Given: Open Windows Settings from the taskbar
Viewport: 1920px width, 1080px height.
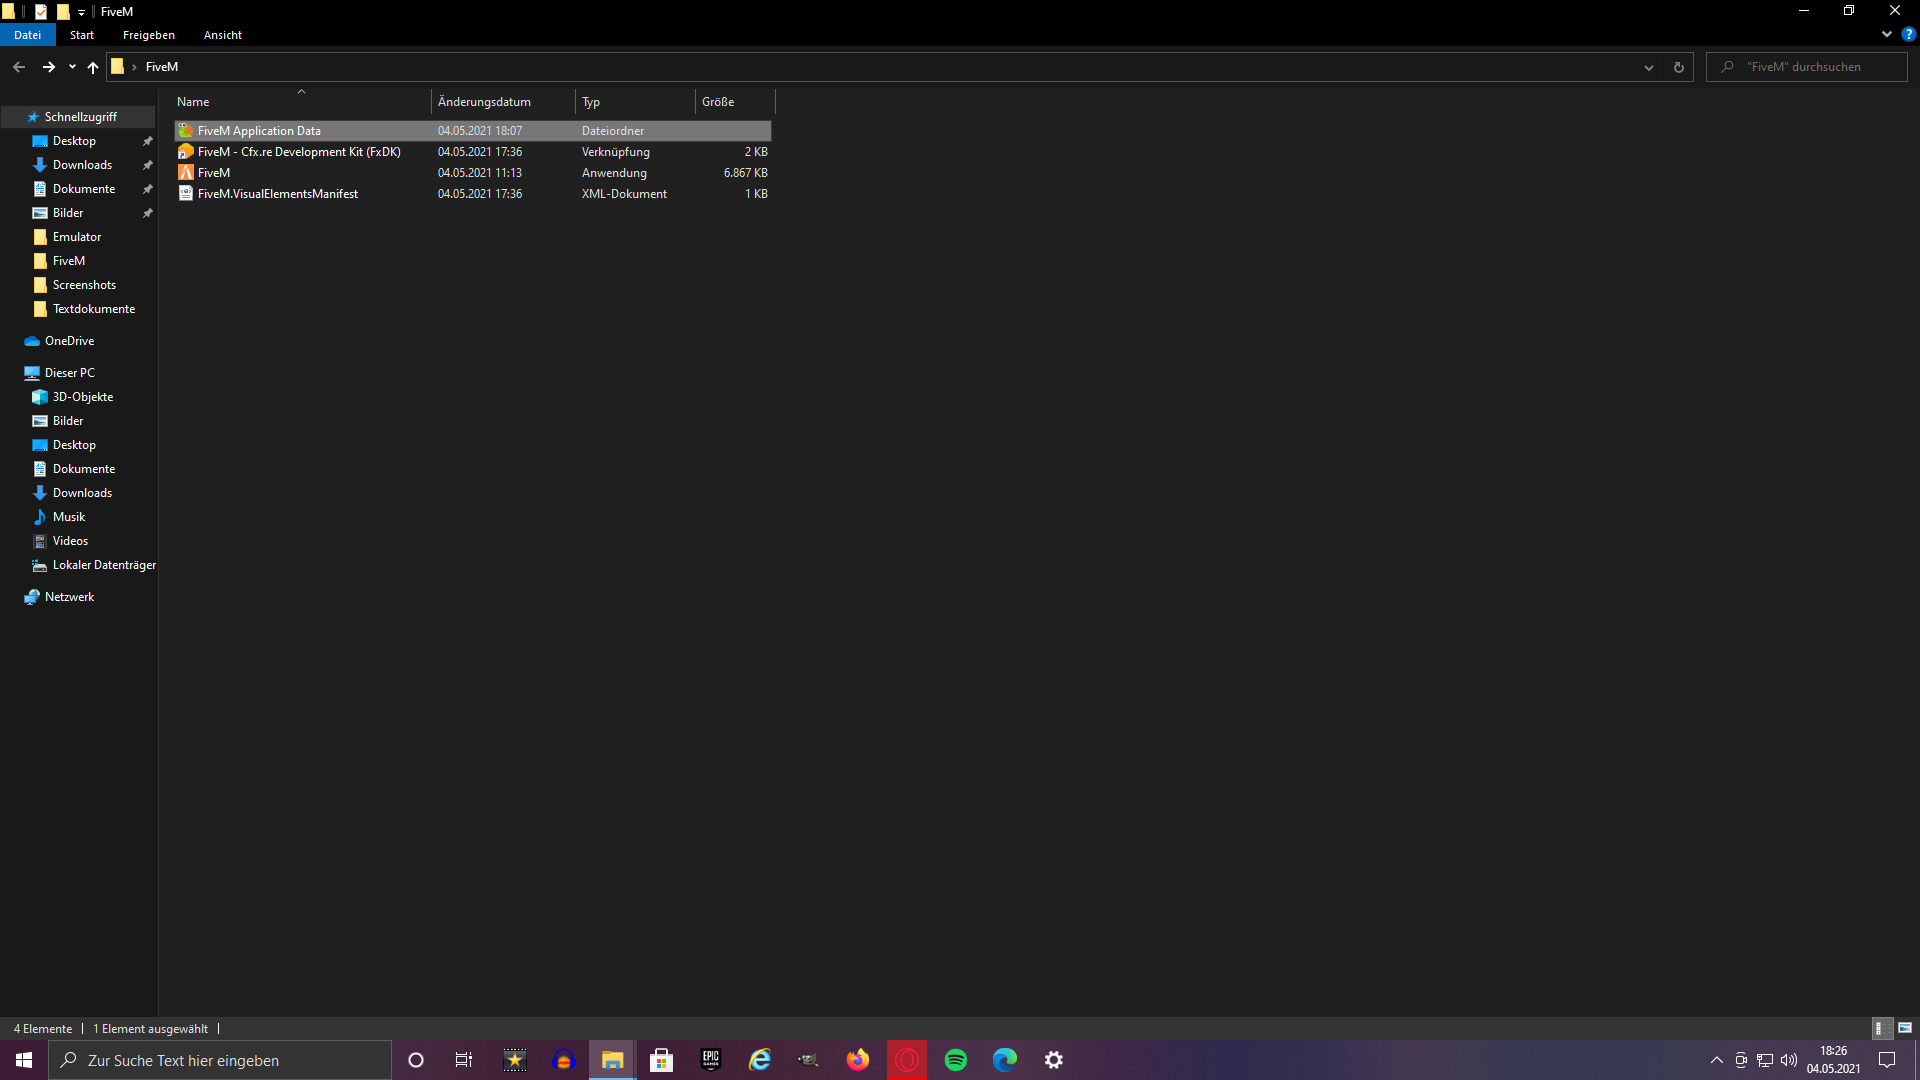Looking at the screenshot, I should click(1053, 1059).
